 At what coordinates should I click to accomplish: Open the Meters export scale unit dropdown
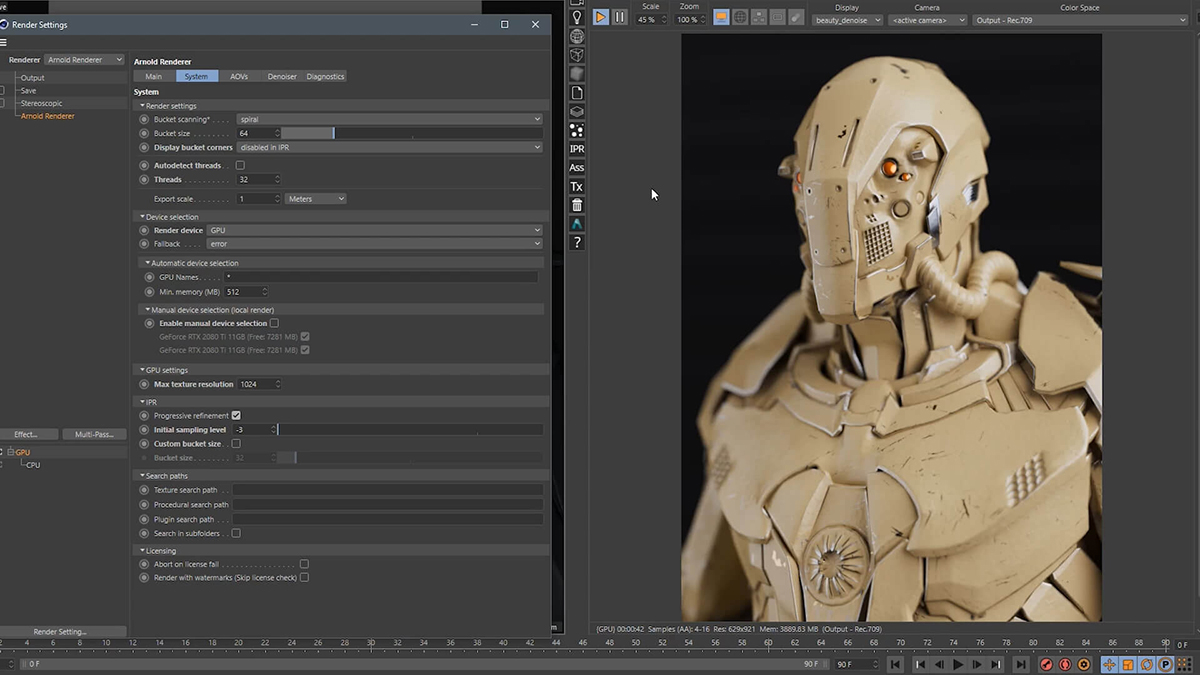point(316,199)
